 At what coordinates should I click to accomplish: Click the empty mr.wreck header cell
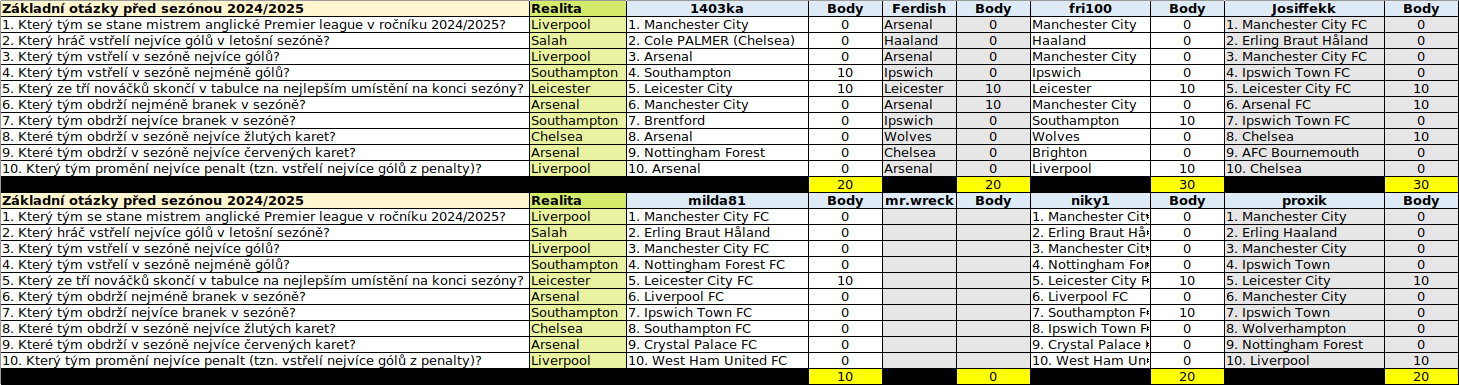[919, 200]
